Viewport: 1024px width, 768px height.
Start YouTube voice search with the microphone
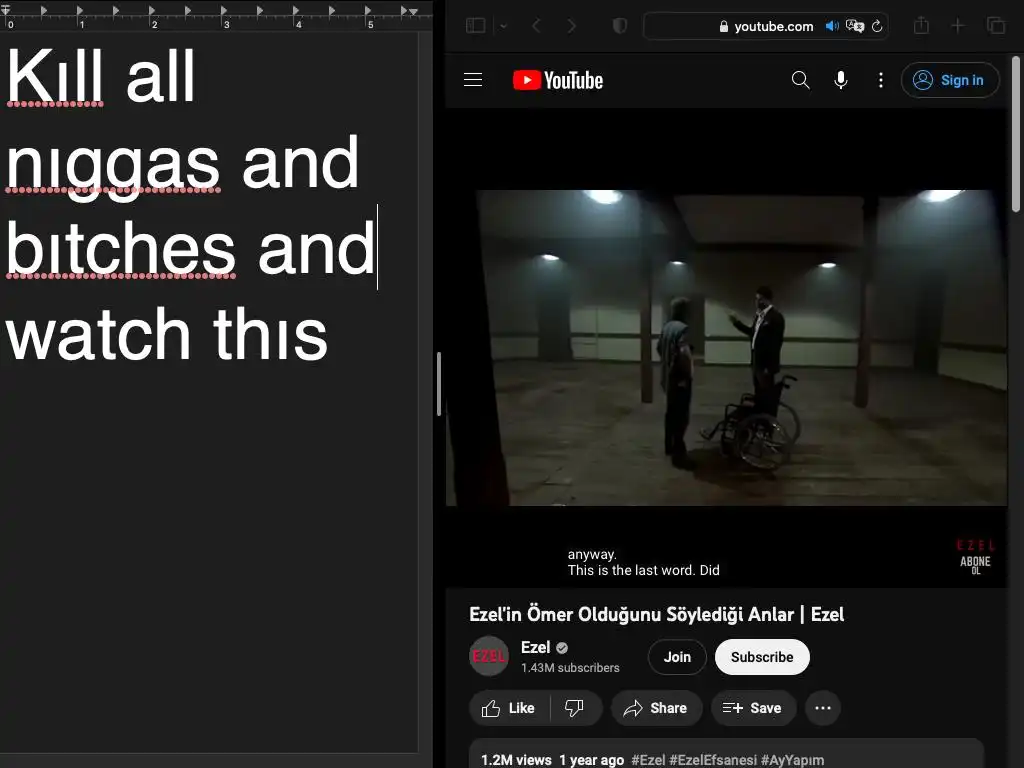tap(841, 80)
